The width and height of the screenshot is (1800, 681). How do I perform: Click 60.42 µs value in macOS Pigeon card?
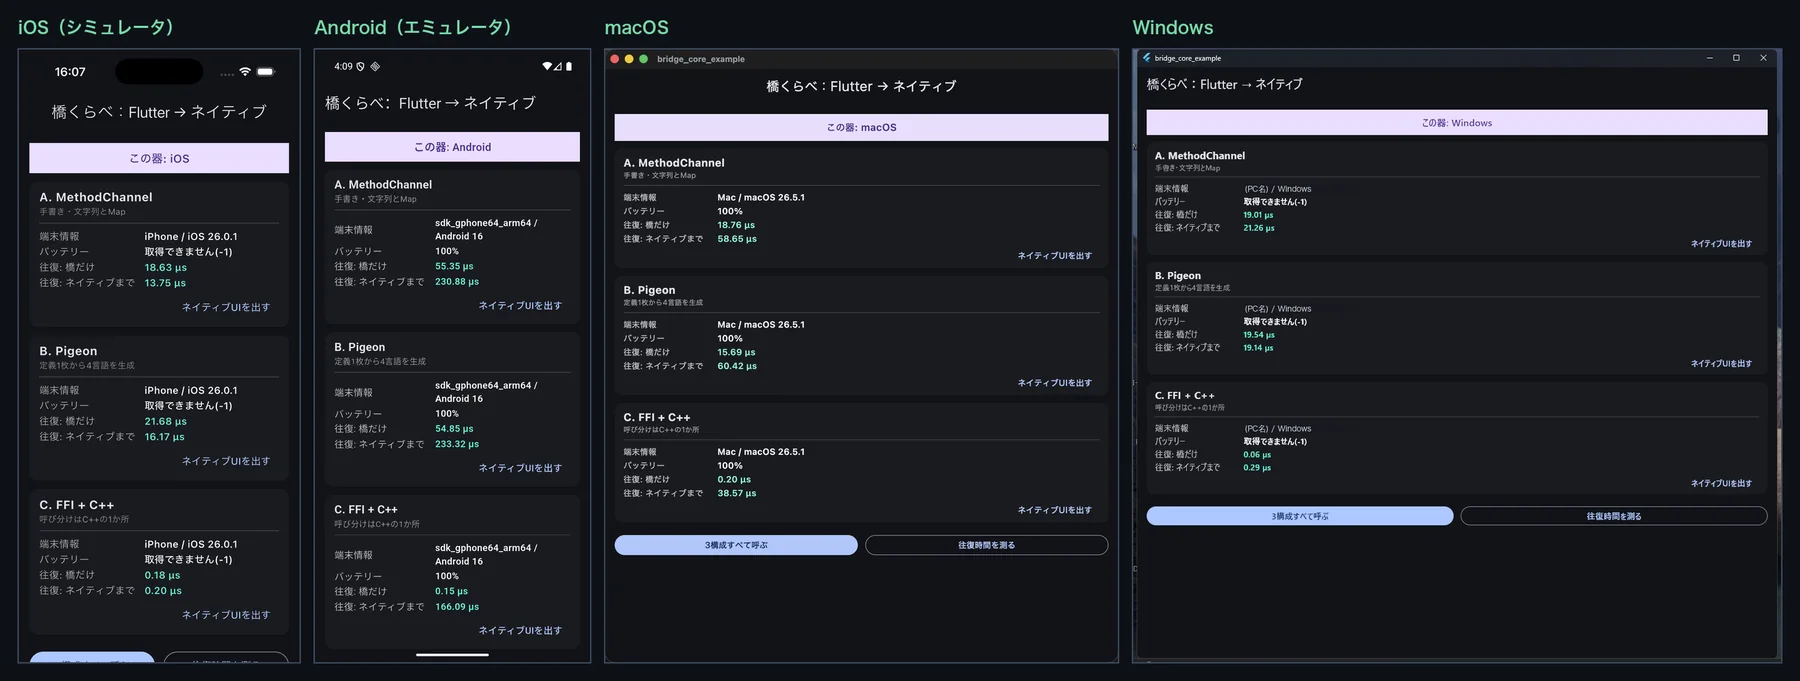pyautogui.click(x=737, y=366)
